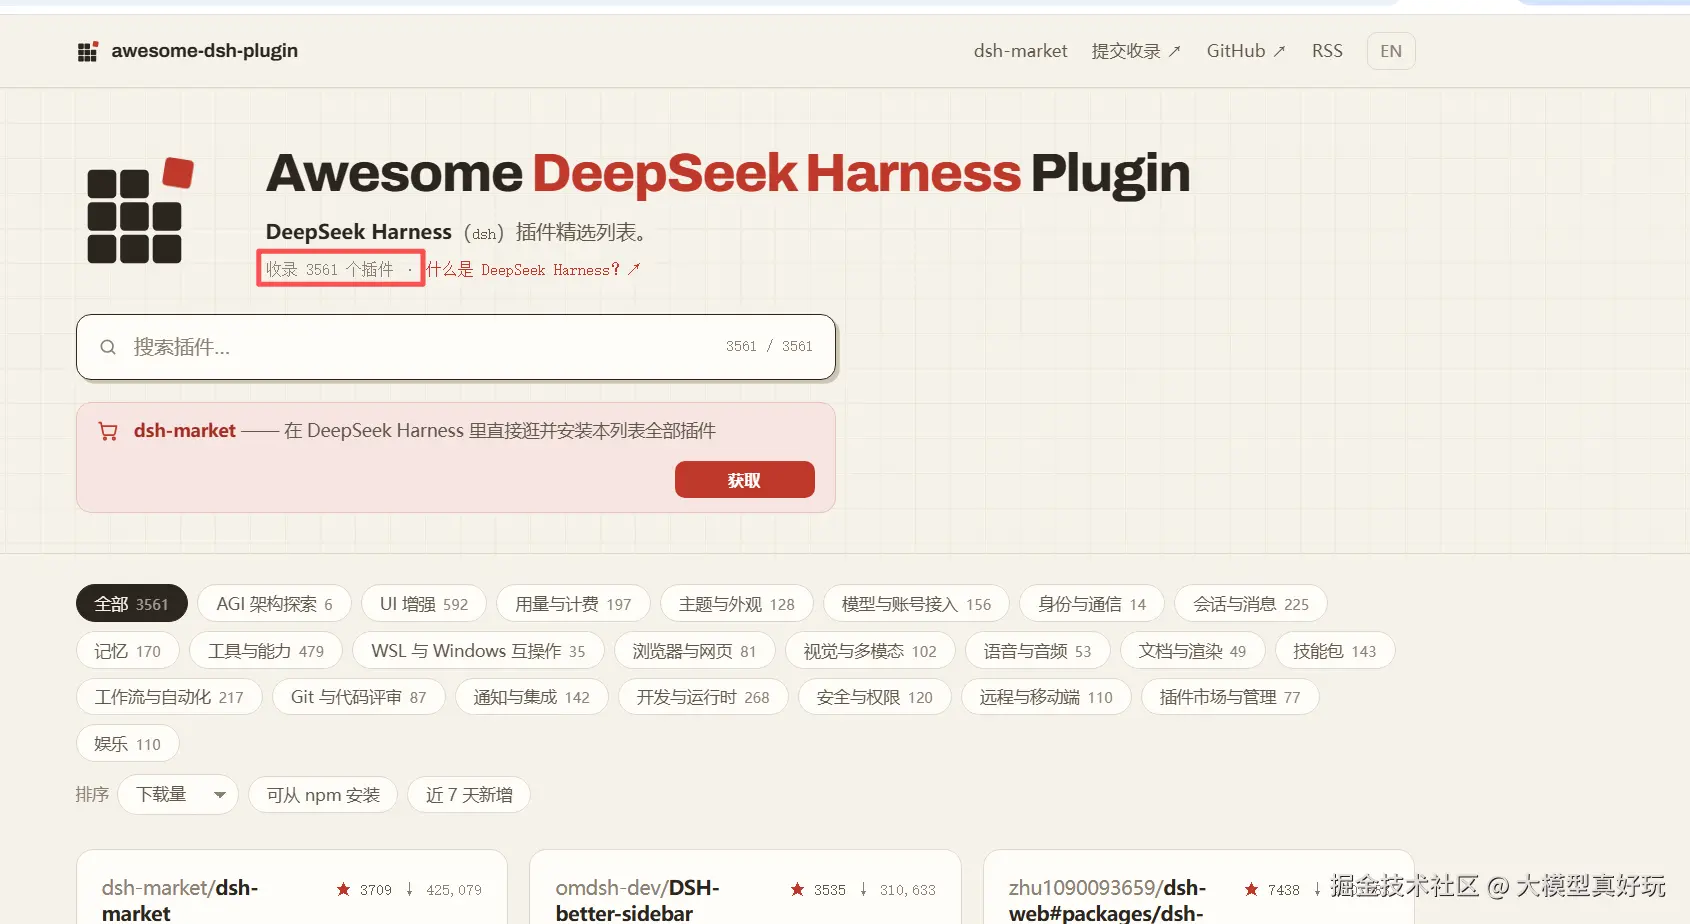Click the star icon beside 3709
1690x924 pixels.
[344, 889]
